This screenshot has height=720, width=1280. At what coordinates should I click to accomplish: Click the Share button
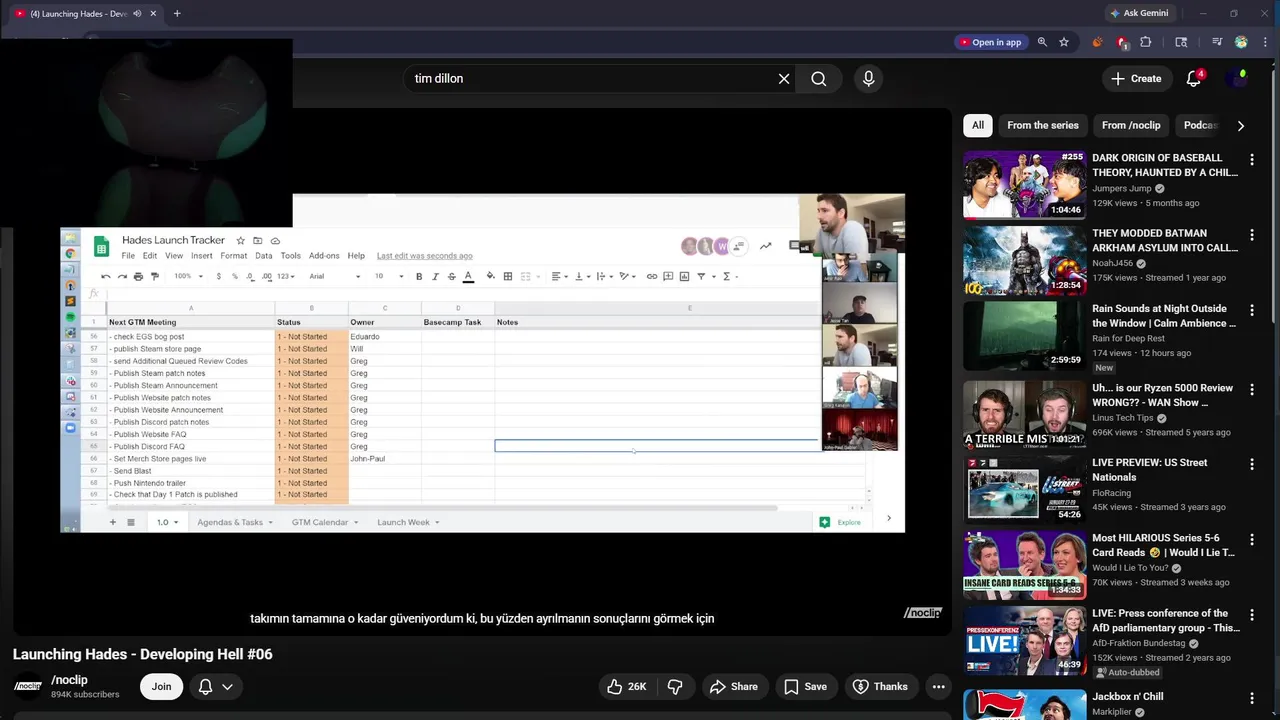[x=734, y=686]
